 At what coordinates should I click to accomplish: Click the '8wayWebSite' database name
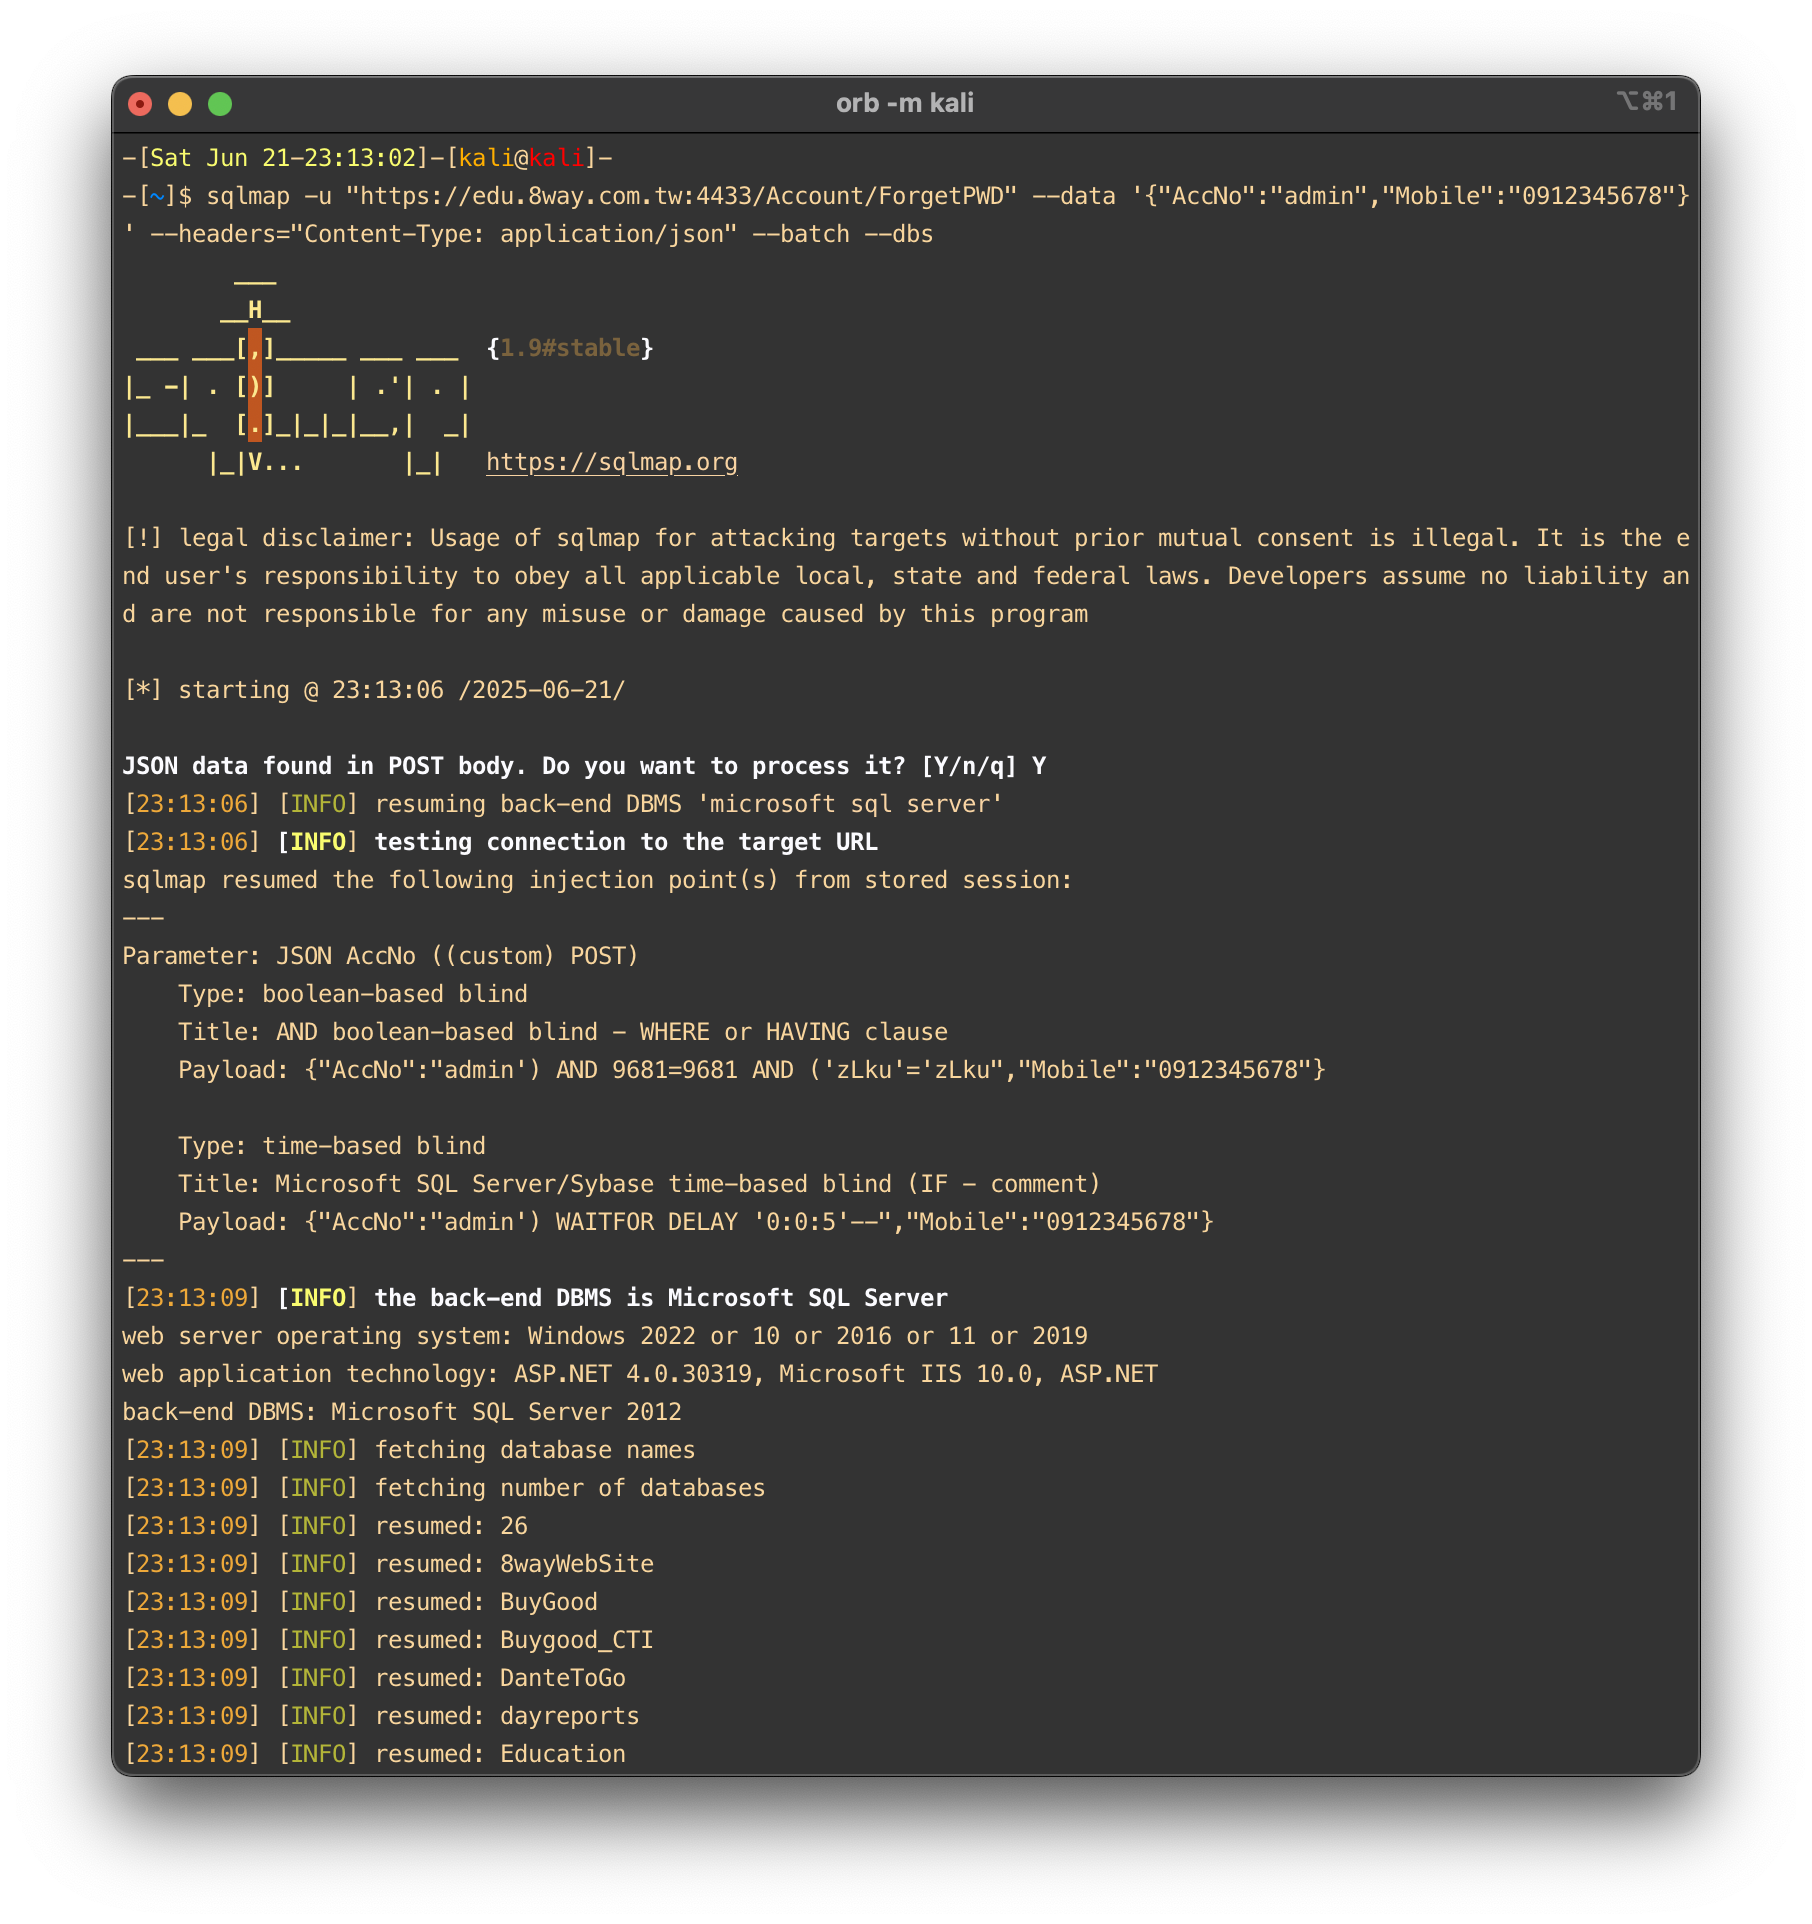(577, 1564)
